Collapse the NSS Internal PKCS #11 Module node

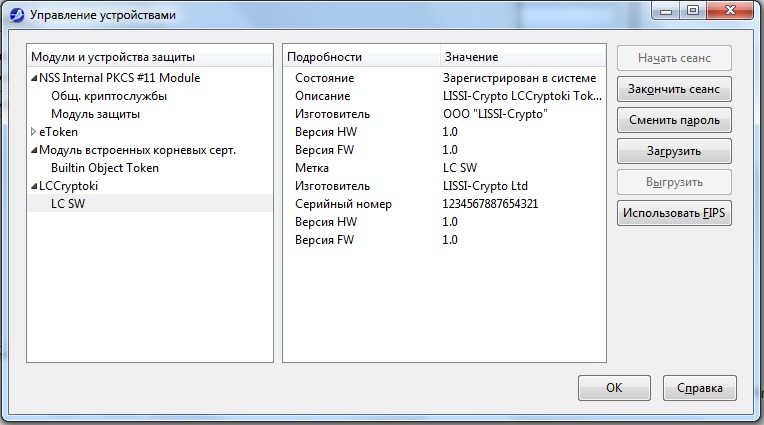(34, 78)
